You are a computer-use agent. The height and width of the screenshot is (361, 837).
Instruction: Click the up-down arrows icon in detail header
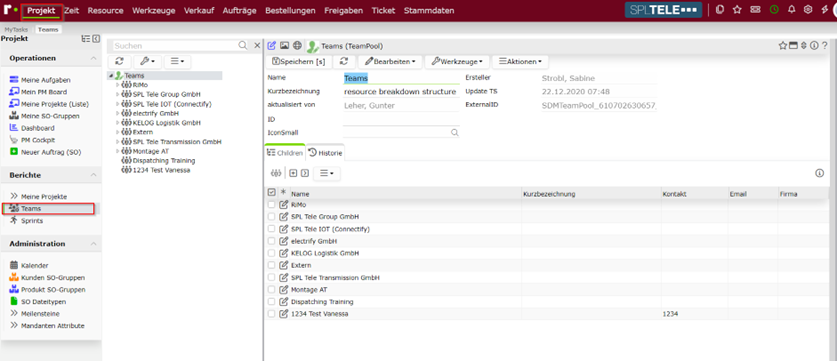point(804,45)
